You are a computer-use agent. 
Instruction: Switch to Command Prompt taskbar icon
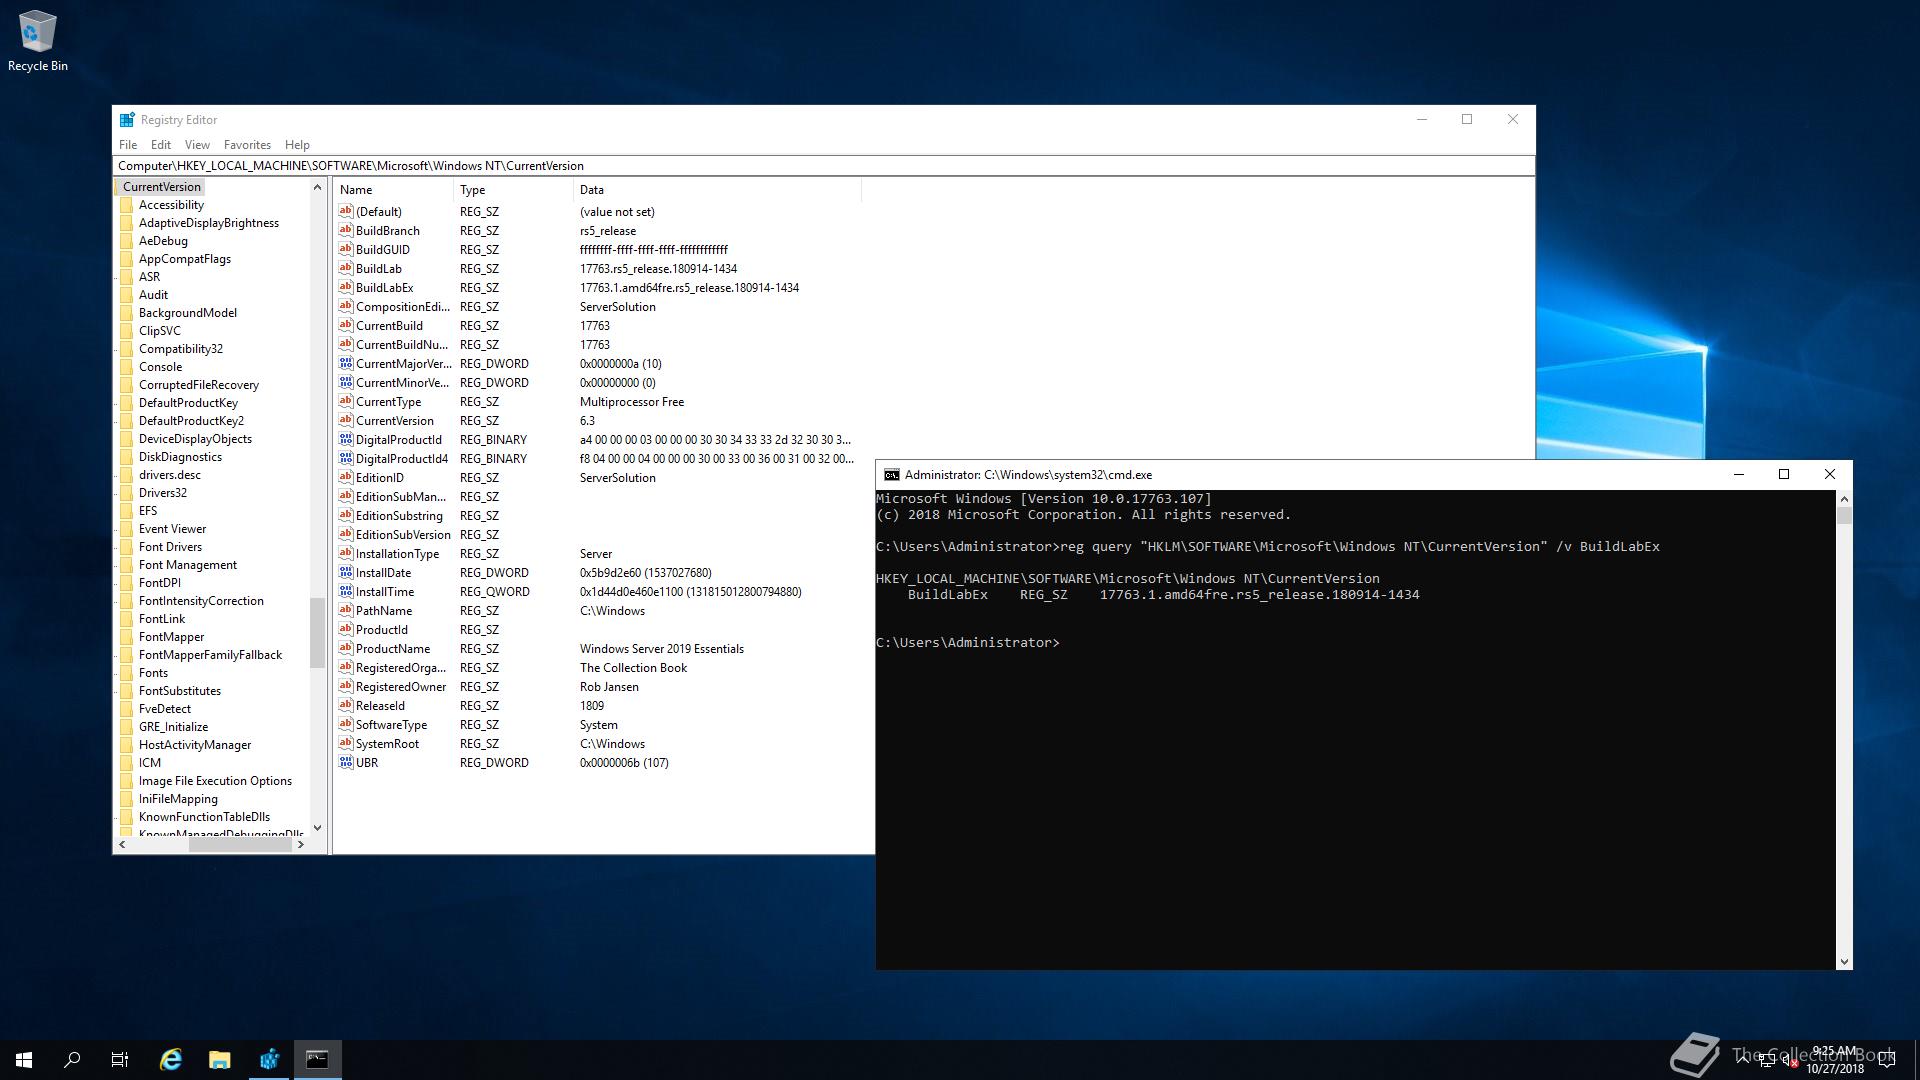pyautogui.click(x=318, y=1060)
